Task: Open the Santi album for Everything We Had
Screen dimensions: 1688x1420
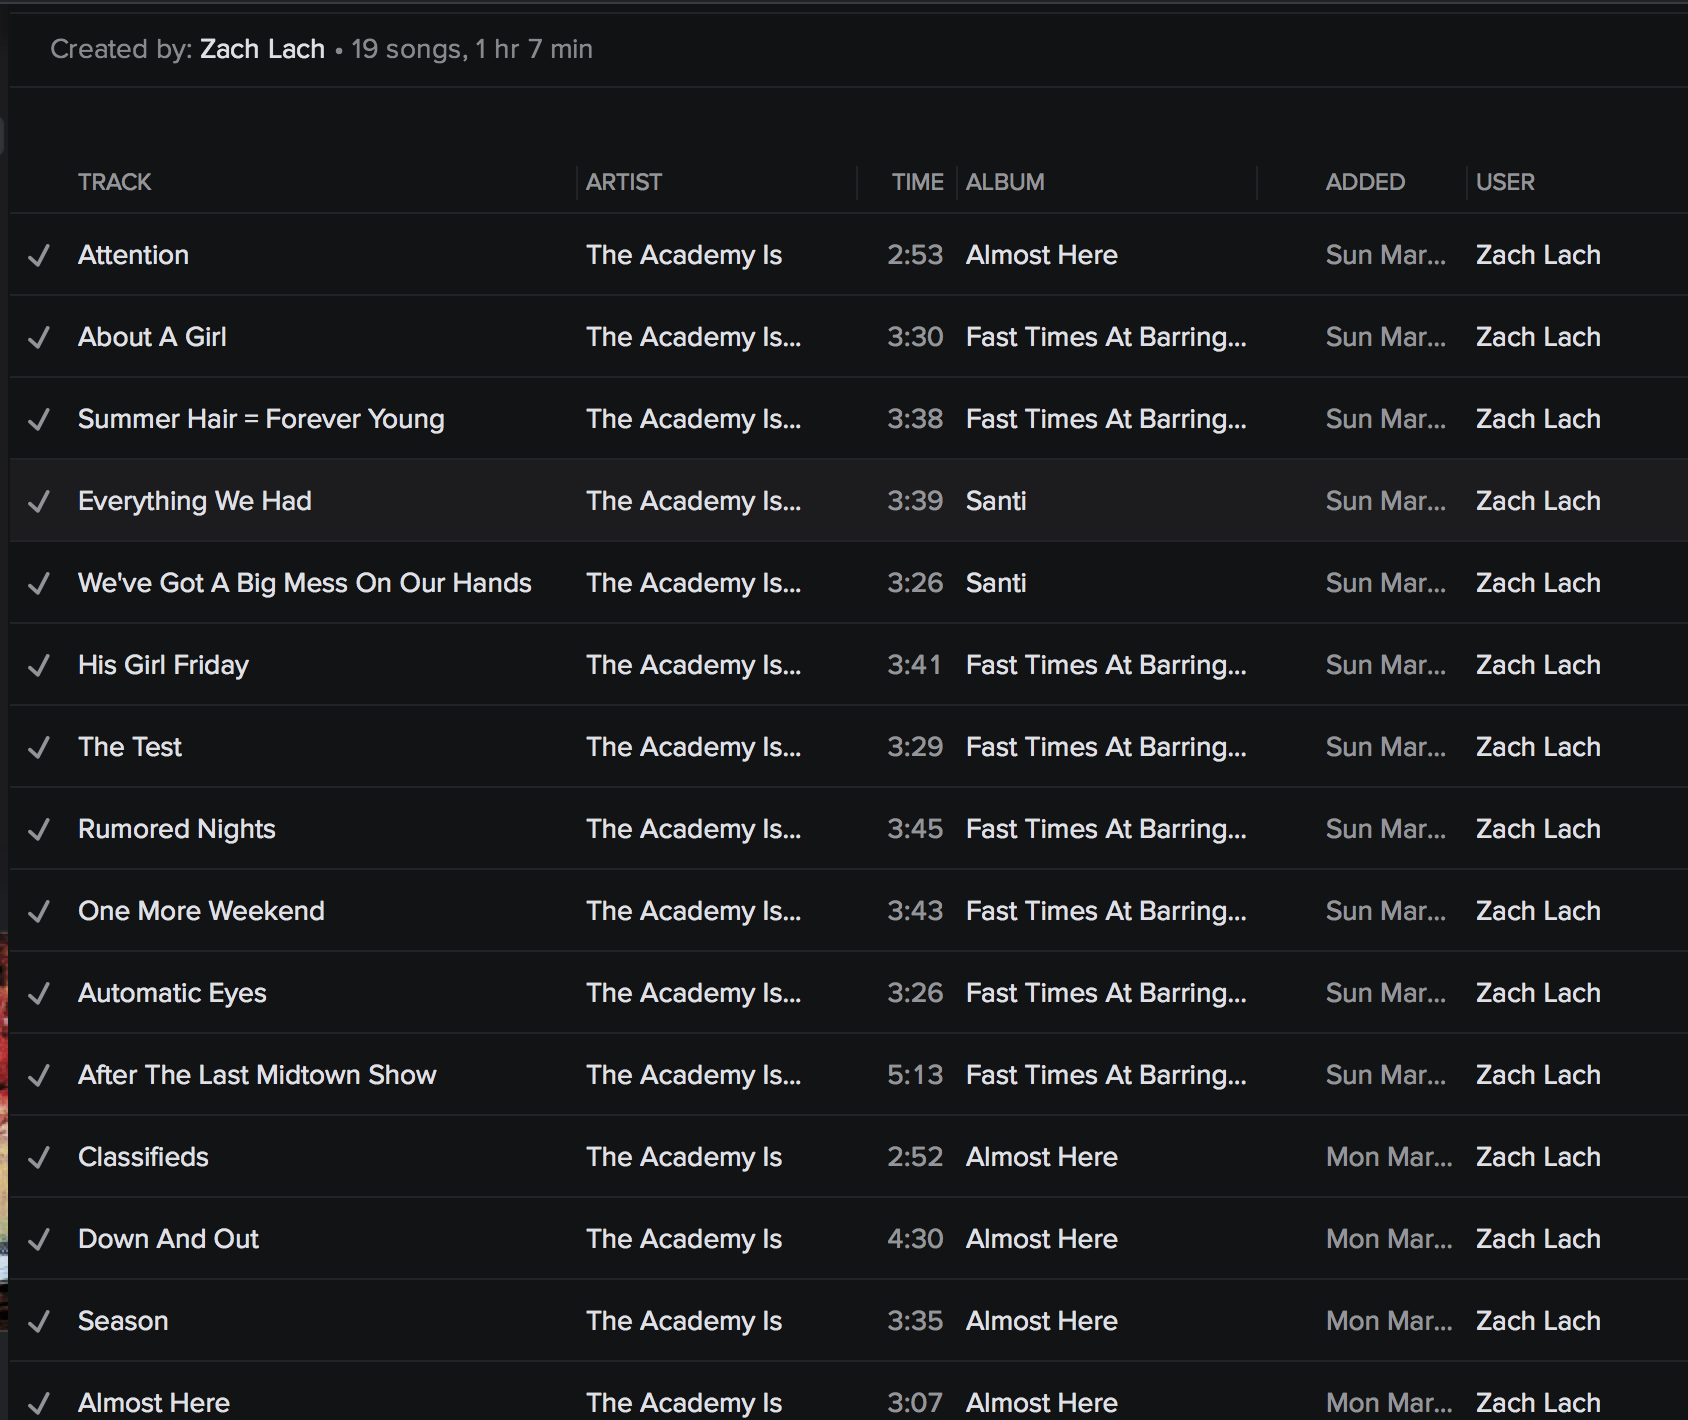Action: tap(996, 501)
